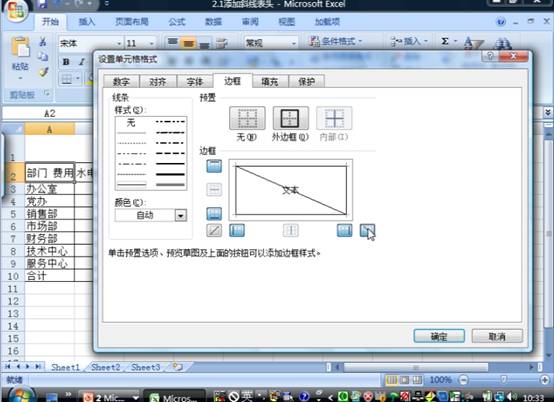Click the diagonal-up border icon
The width and height of the screenshot is (554, 402).
click(214, 231)
